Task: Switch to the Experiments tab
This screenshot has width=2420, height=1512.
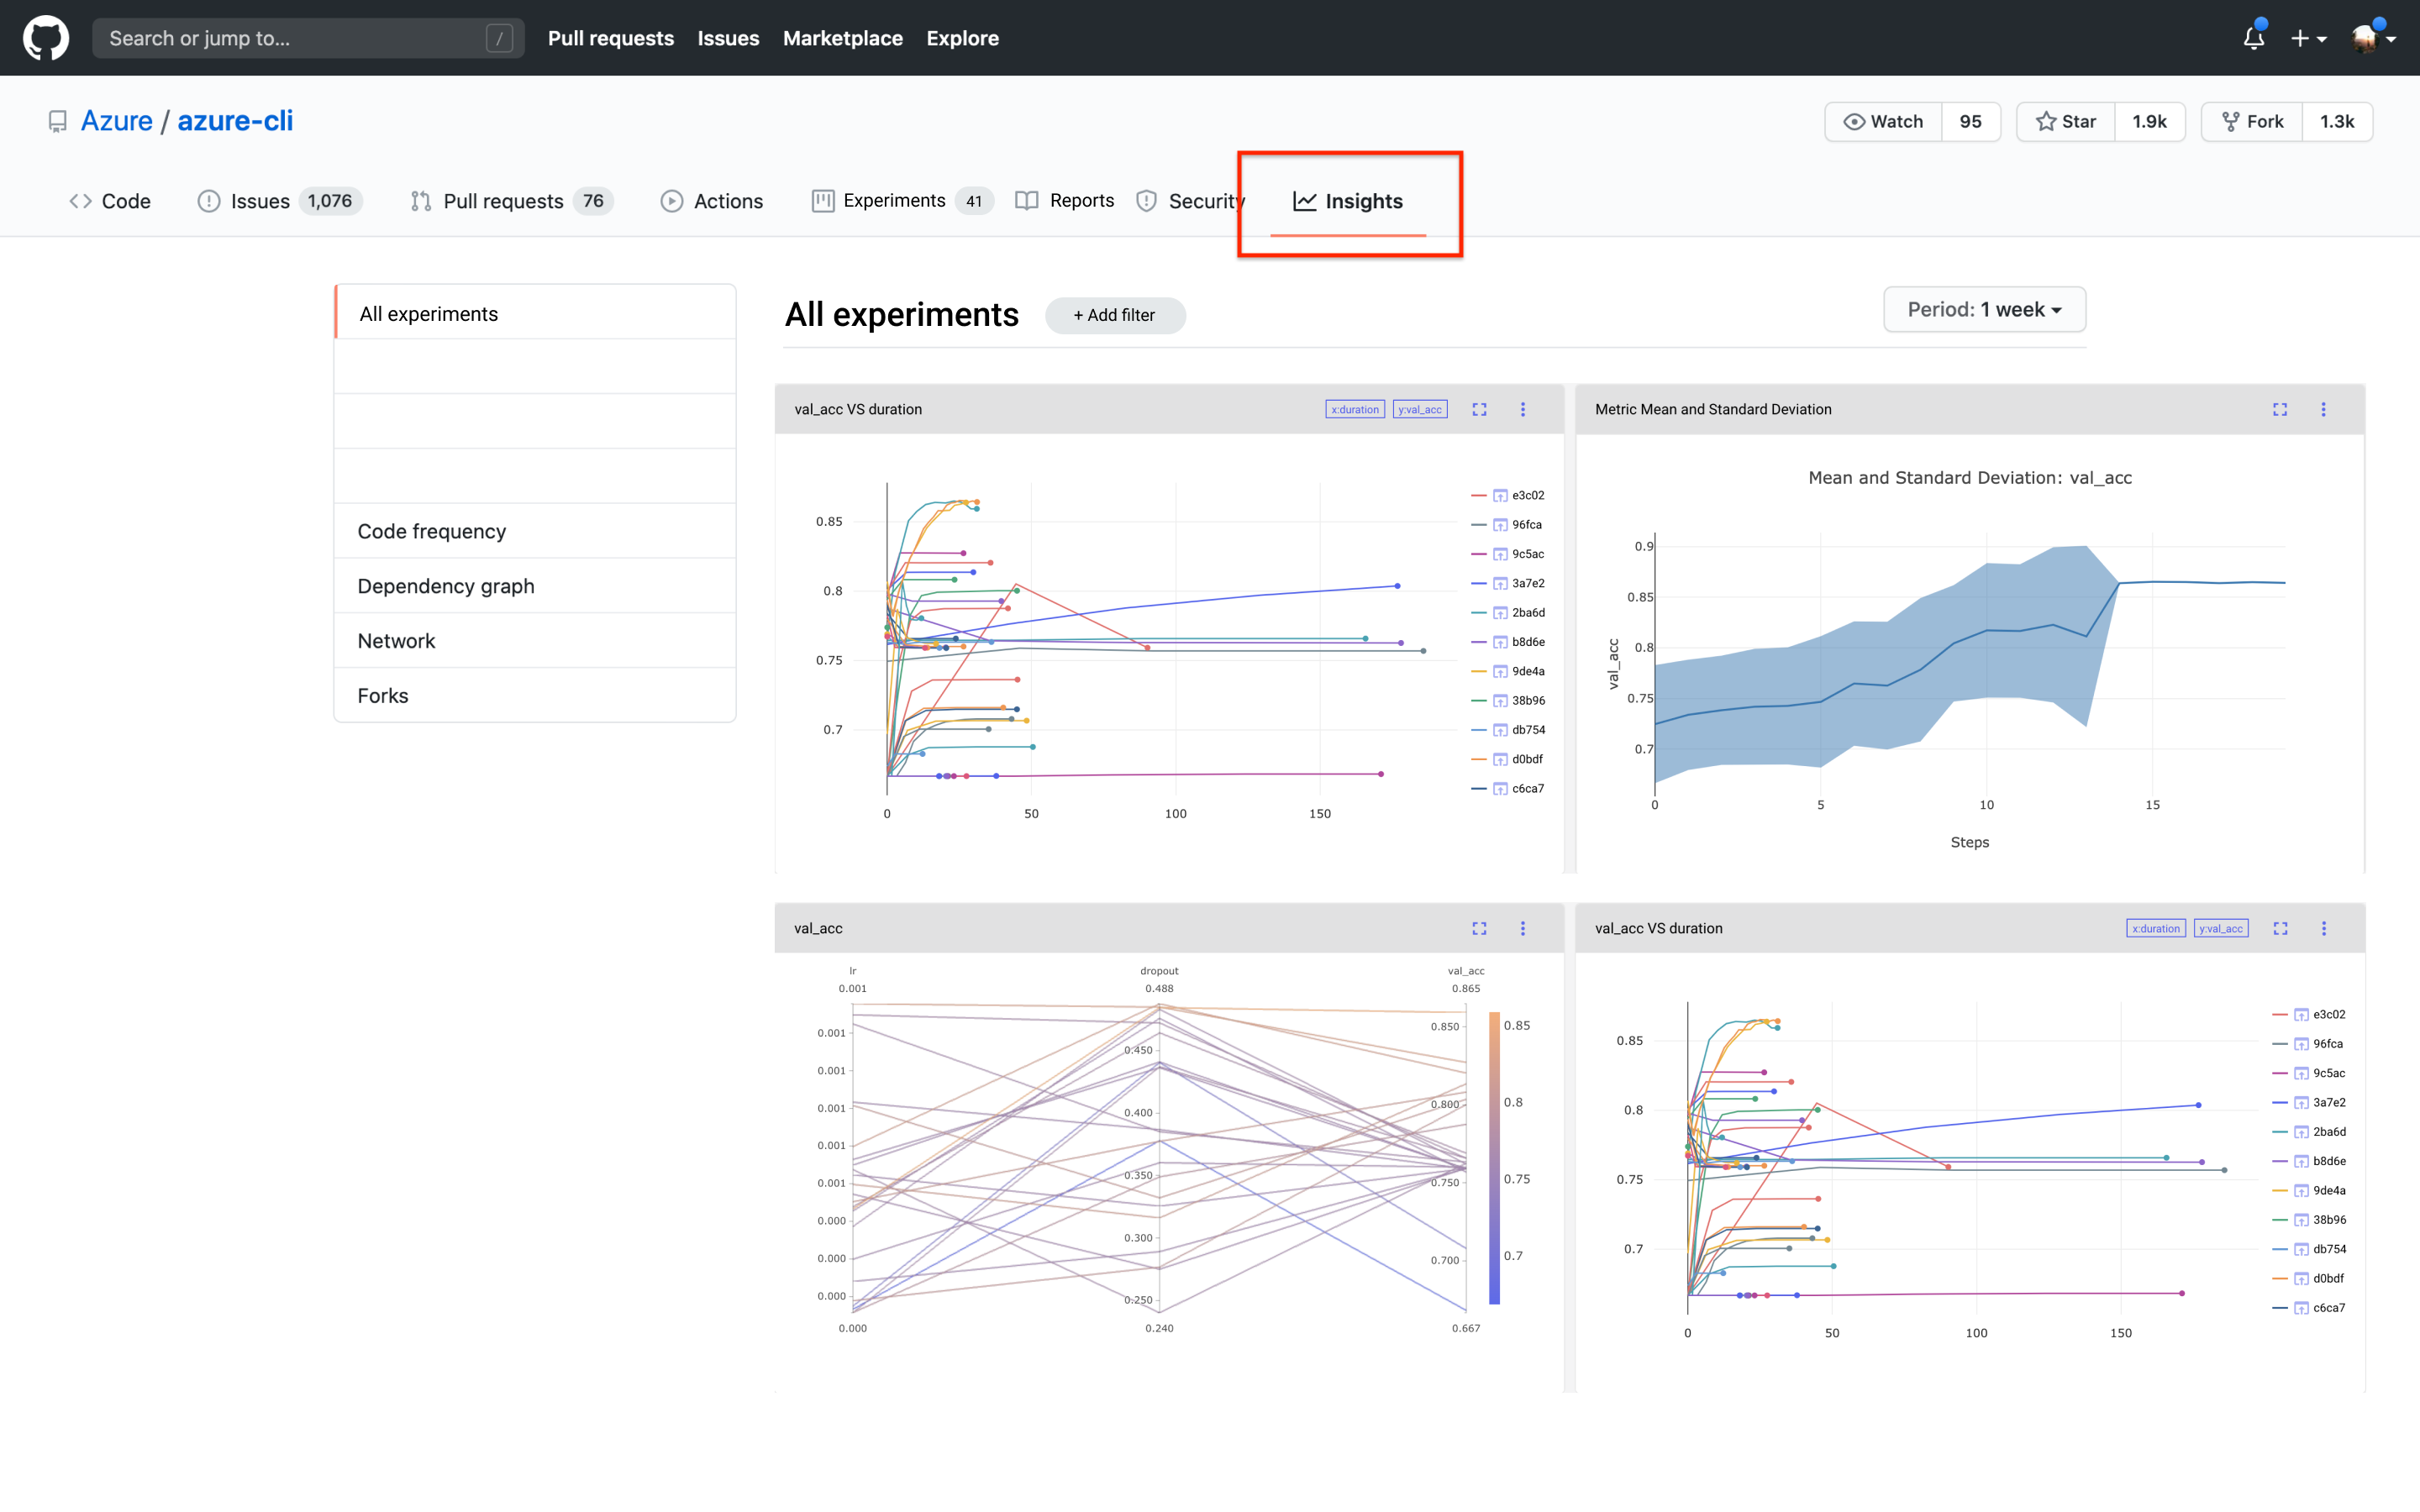Action: tap(893, 201)
